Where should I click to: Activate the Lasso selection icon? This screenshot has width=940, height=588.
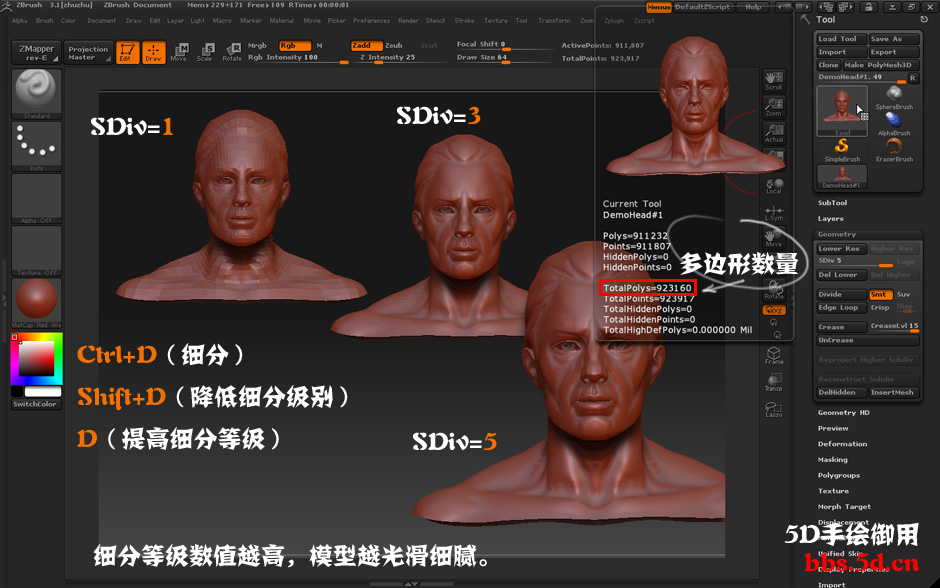click(774, 409)
